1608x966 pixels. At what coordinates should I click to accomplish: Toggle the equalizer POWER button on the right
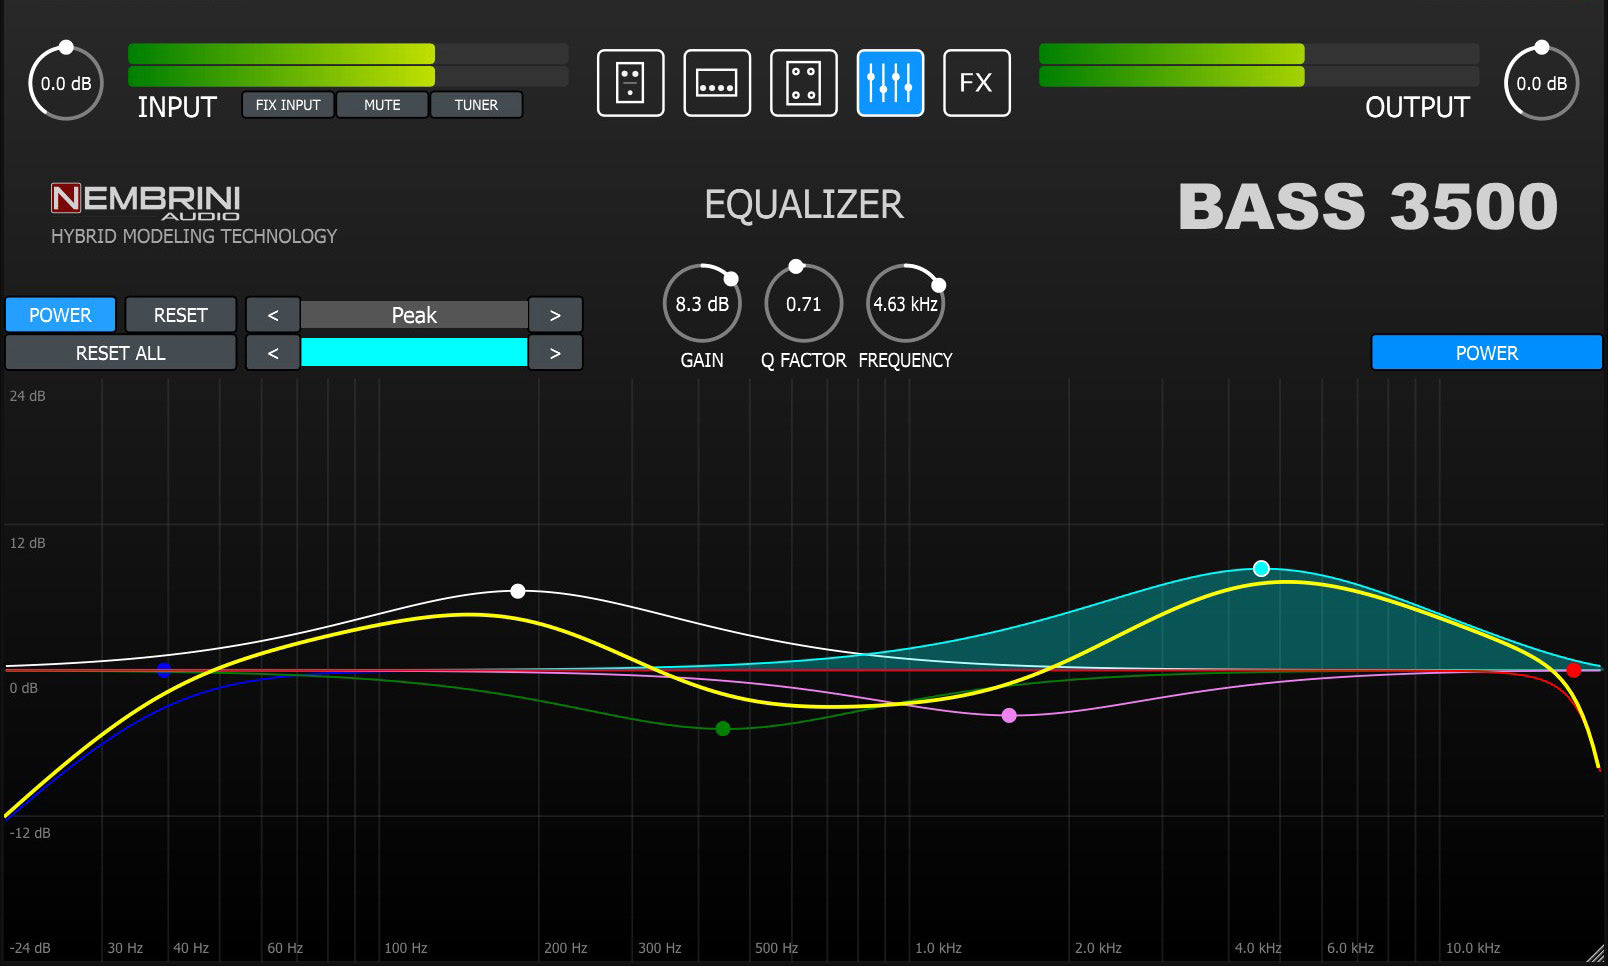tap(1486, 353)
